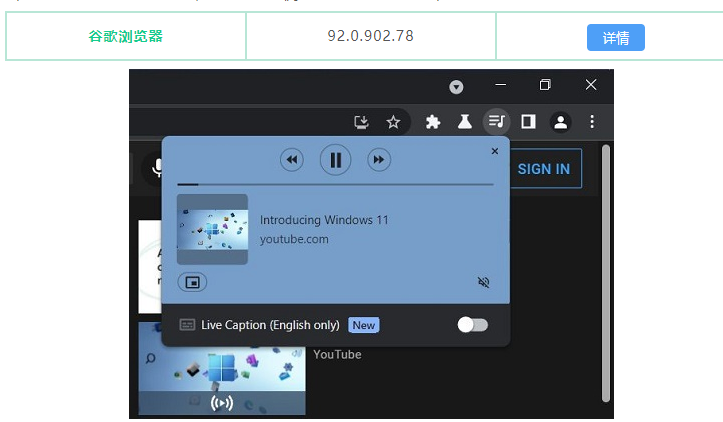The width and height of the screenshot is (723, 422).
Task: Enter picture-in-picture mode
Action: [x=192, y=283]
